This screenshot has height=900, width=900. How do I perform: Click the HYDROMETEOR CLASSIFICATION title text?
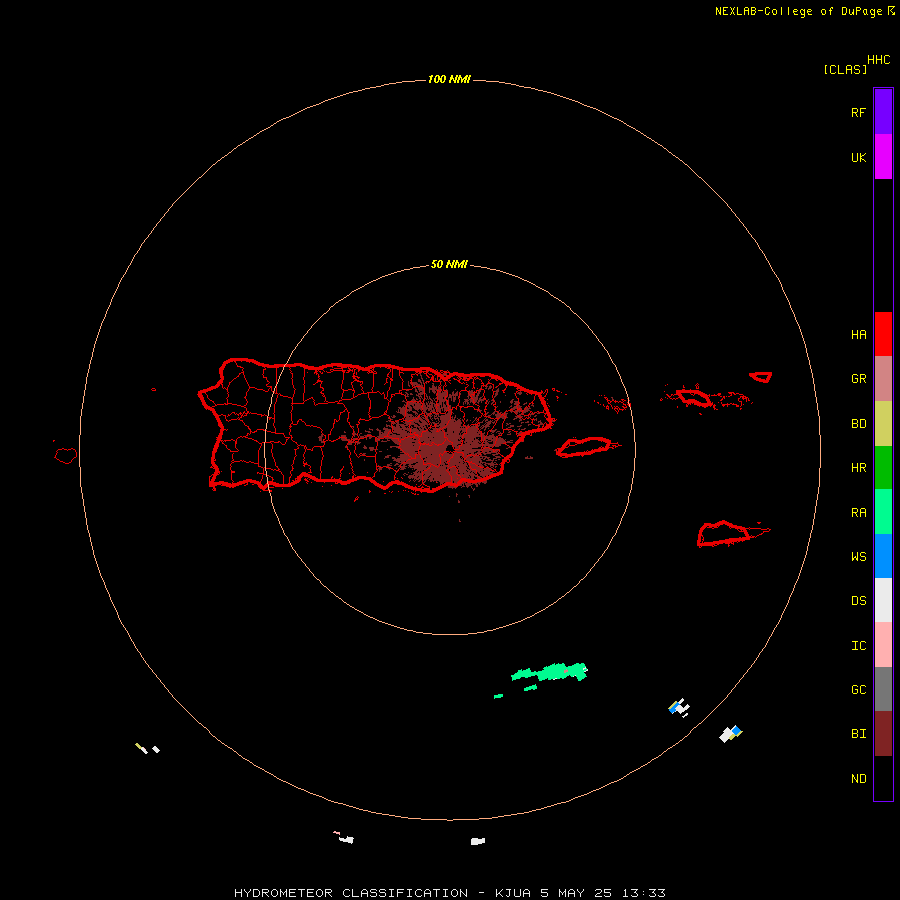tap(351, 893)
